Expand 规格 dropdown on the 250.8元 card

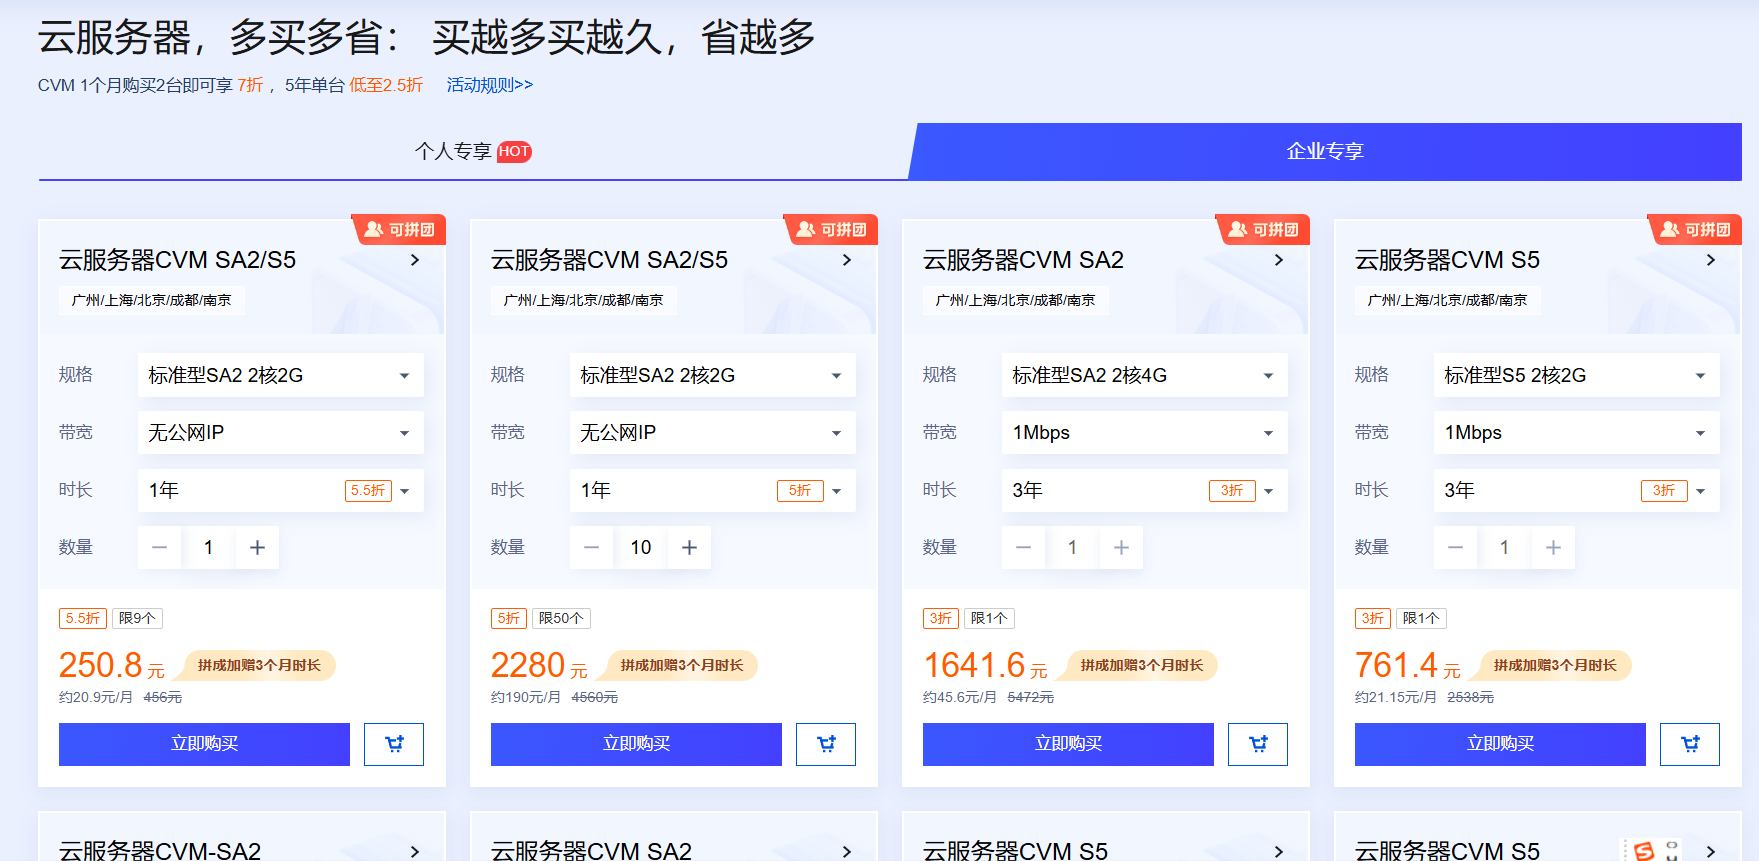tap(281, 375)
